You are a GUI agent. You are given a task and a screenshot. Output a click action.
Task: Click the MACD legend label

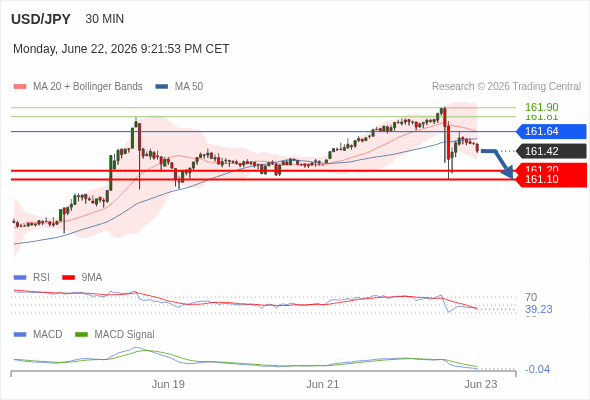pos(48,335)
